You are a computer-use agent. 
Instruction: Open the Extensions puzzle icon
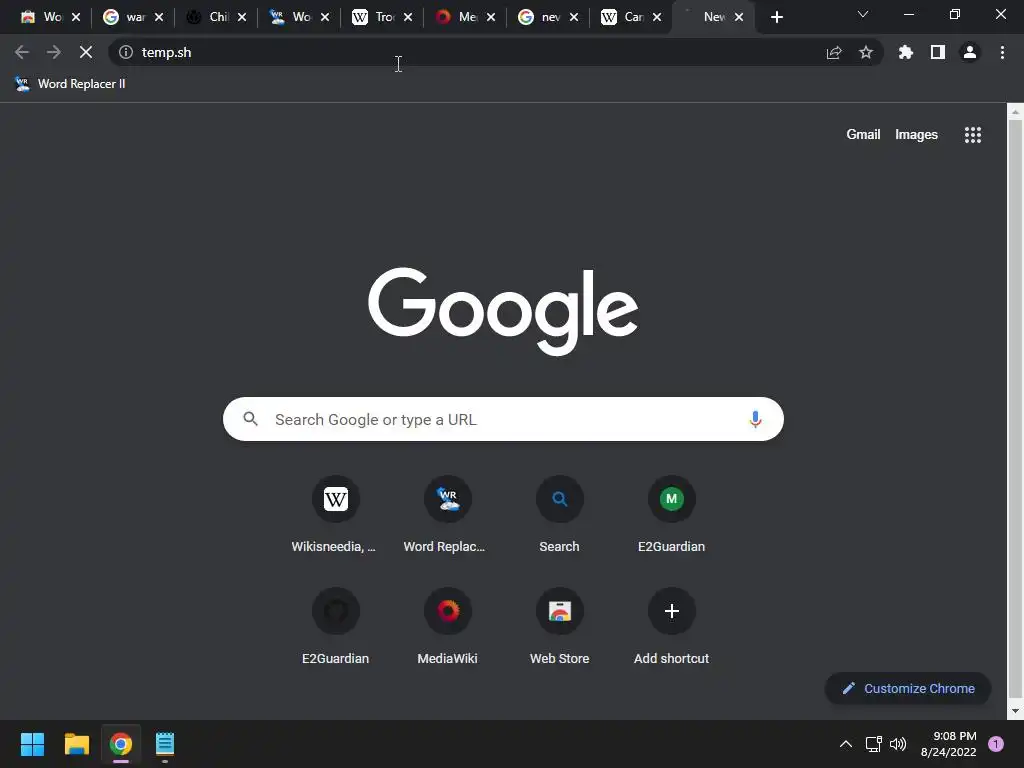[906, 52]
